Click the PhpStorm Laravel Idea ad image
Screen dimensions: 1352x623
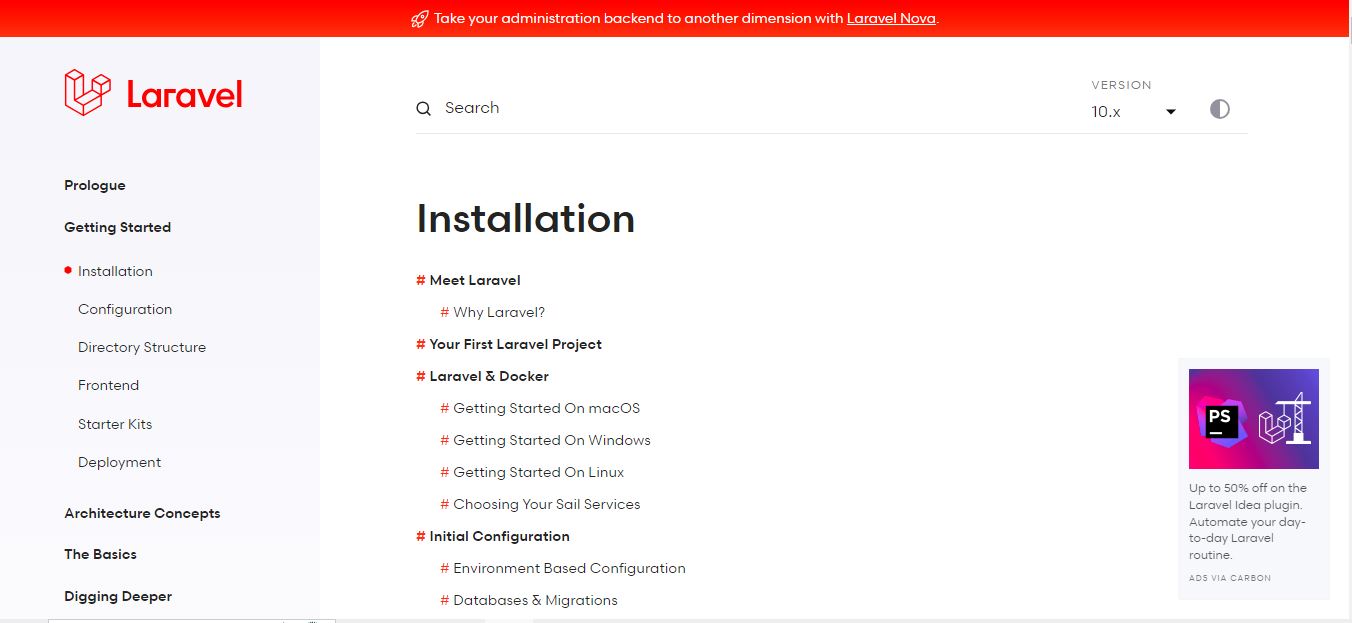tap(1253, 419)
